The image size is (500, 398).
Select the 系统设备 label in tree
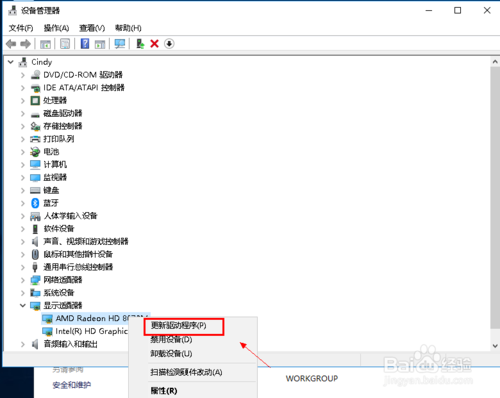point(59,293)
